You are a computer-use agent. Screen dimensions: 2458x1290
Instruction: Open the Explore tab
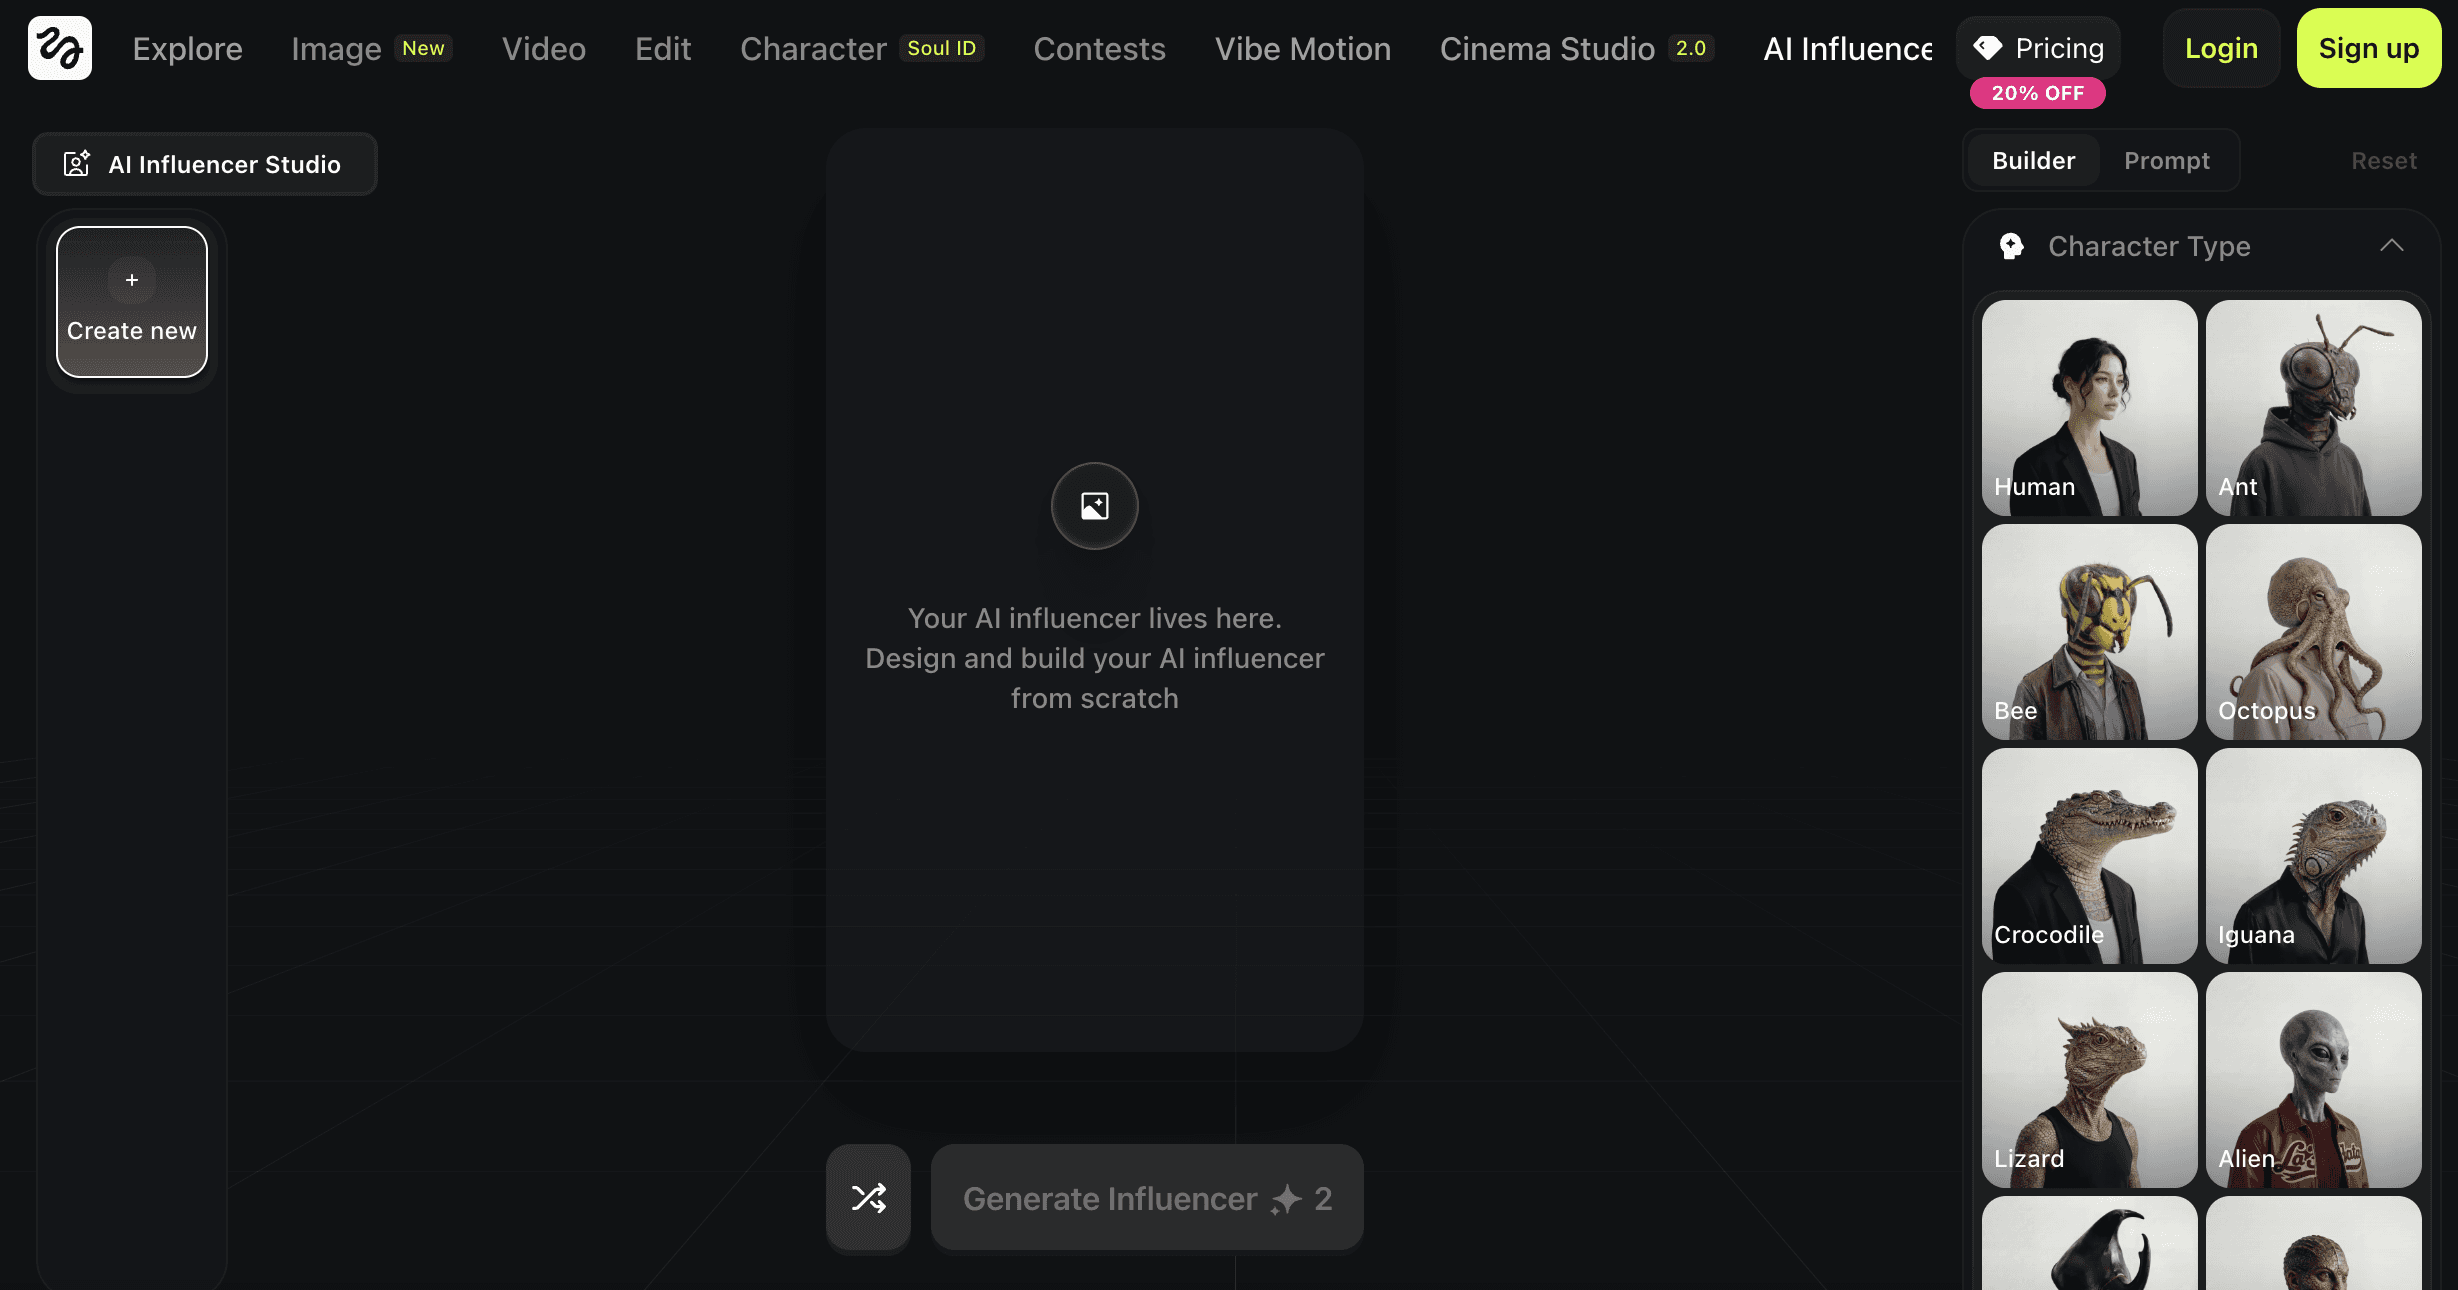pyautogui.click(x=188, y=49)
